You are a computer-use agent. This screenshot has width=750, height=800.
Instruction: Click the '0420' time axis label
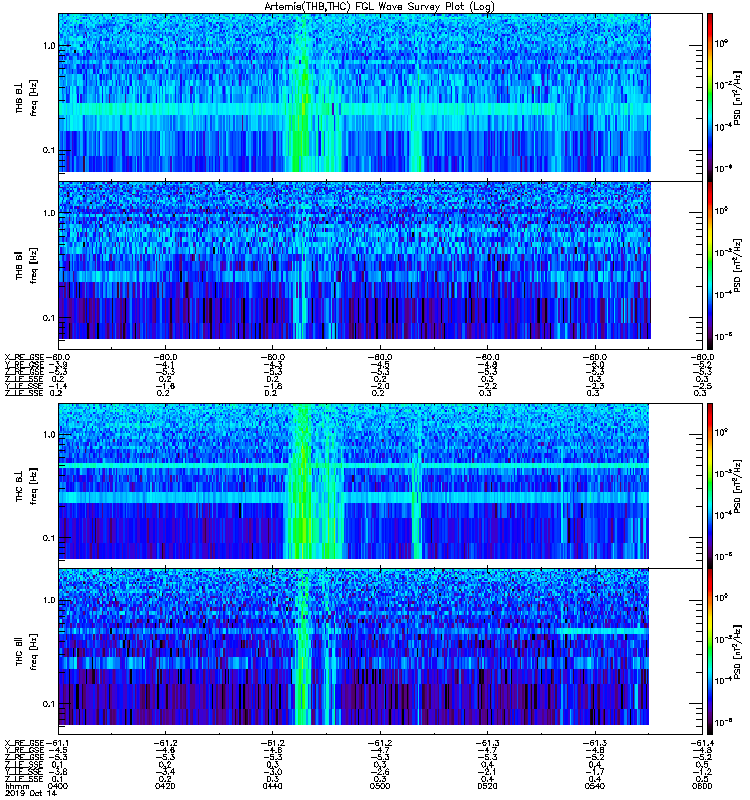165,786
